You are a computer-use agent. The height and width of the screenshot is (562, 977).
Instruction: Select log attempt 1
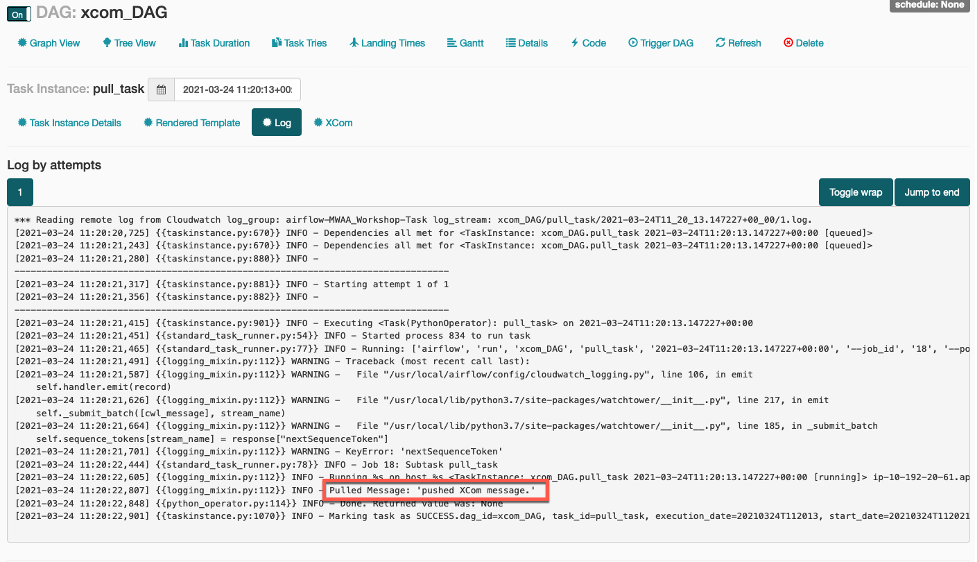coord(20,192)
